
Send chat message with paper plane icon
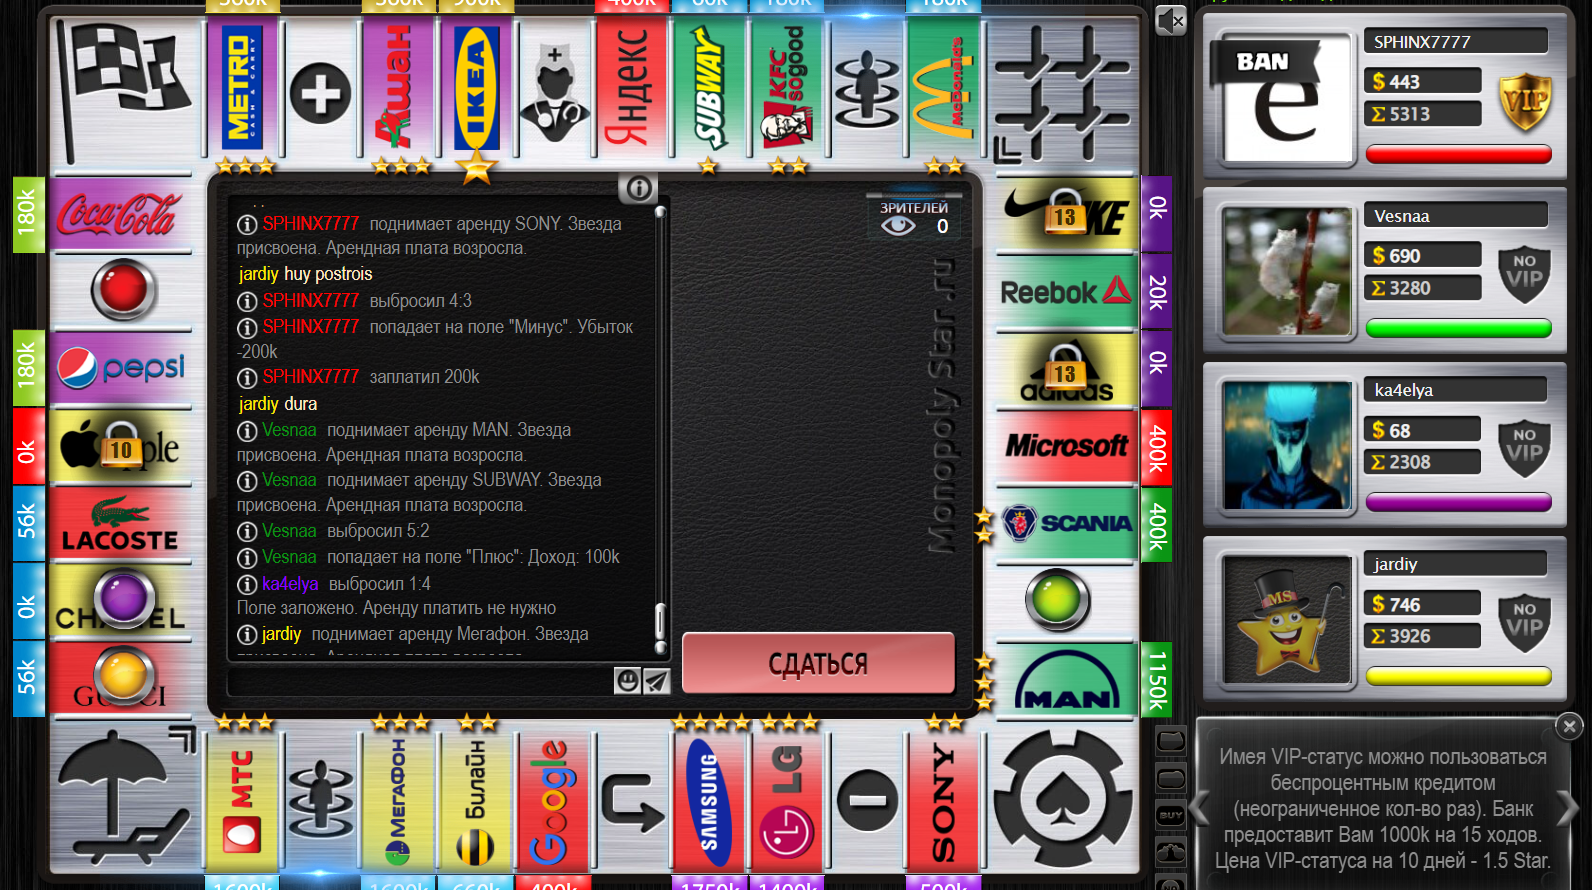656,681
